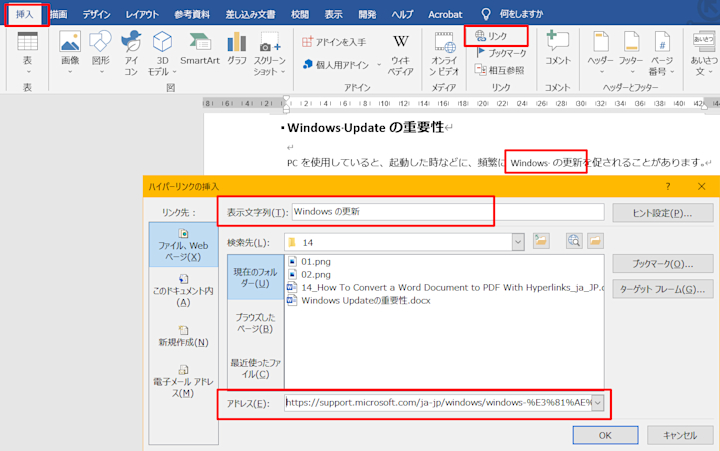Click the ウィキペディア add-in icon
The height and width of the screenshot is (451, 720).
[x=400, y=54]
